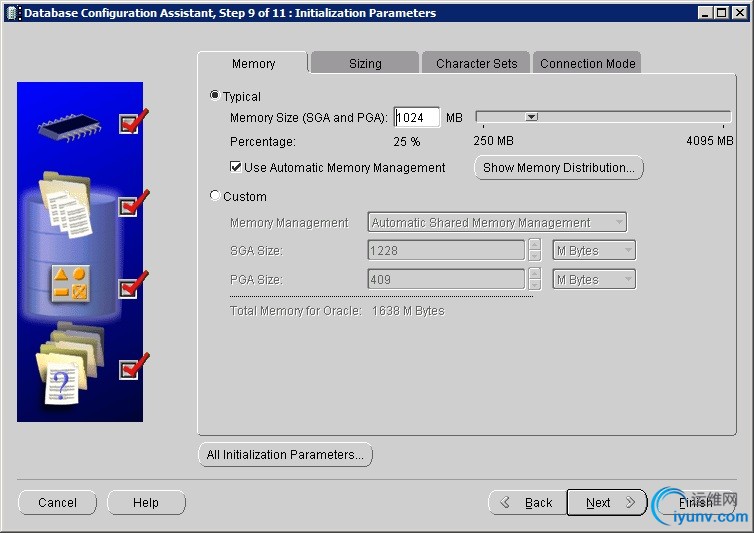754x533 pixels.
Task: Click the memory size slider thumb
Action: [531, 116]
